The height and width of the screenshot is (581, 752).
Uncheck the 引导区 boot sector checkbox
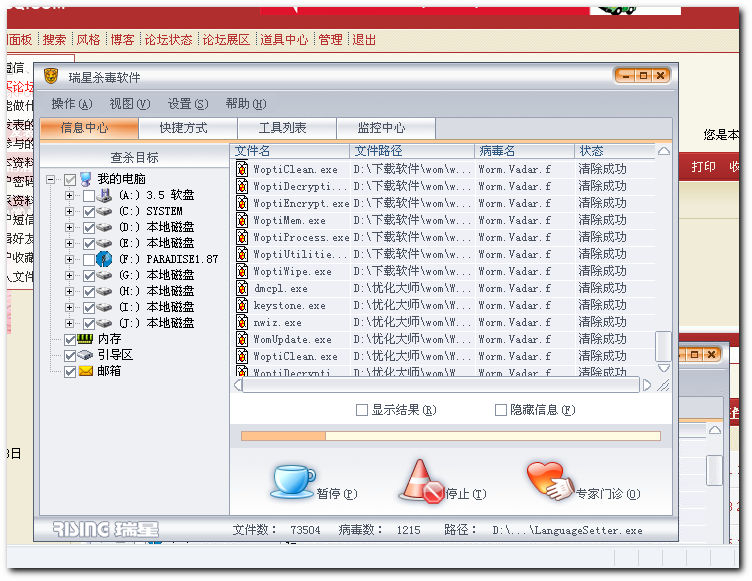[70, 355]
